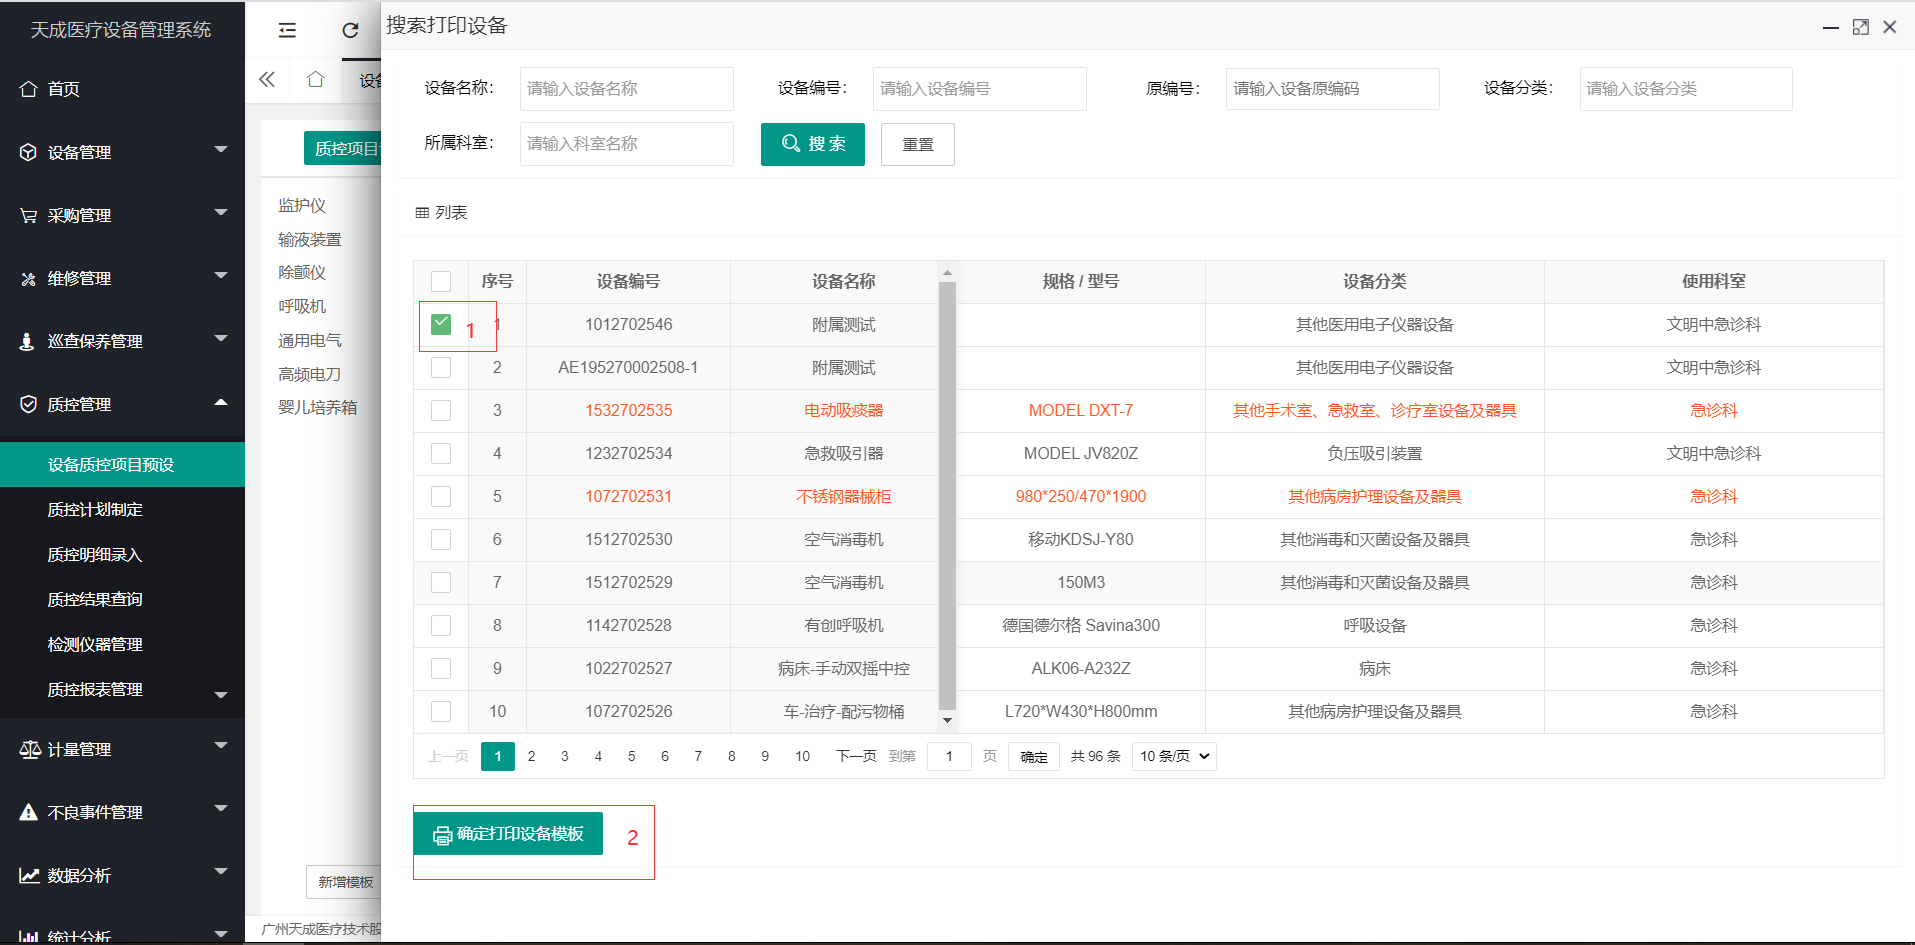
Task: Check the row for 电动吸痰器
Action: pyautogui.click(x=441, y=410)
